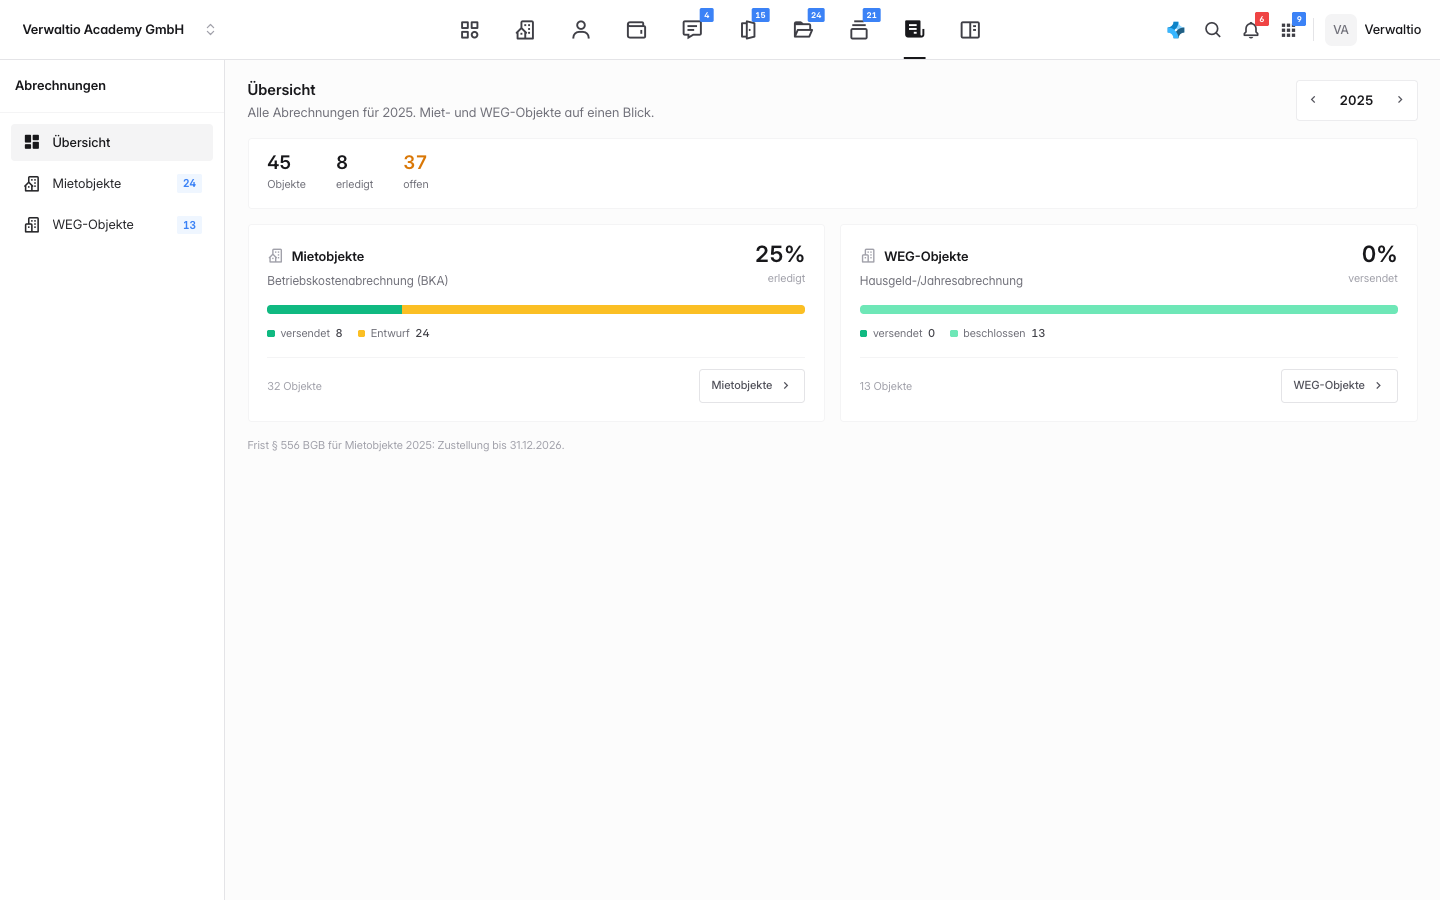Viewport: 1440px width, 900px height.
Task: Open the messages icon with badge 4
Action: point(692,30)
